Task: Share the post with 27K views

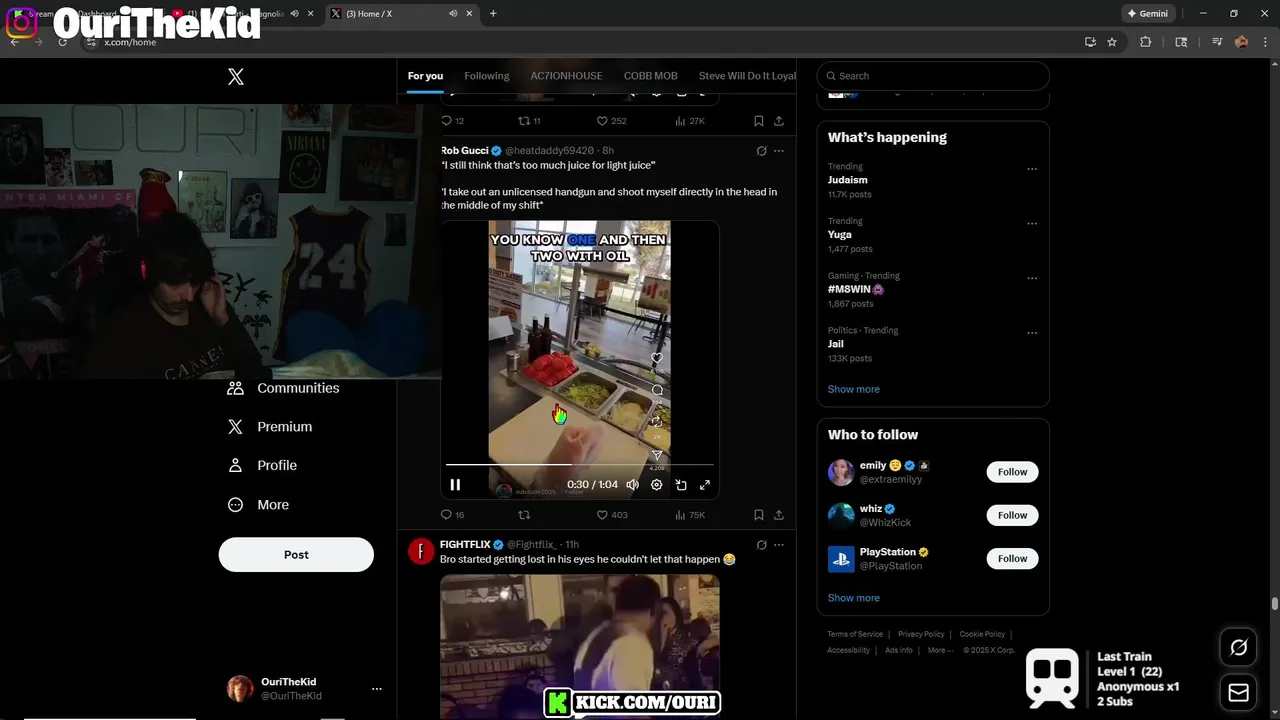Action: 779,121
